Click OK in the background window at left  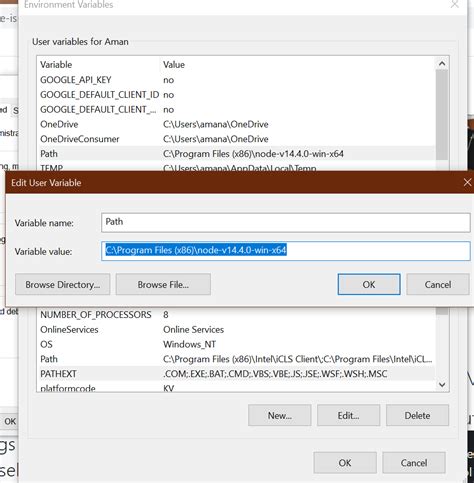pos(9,421)
